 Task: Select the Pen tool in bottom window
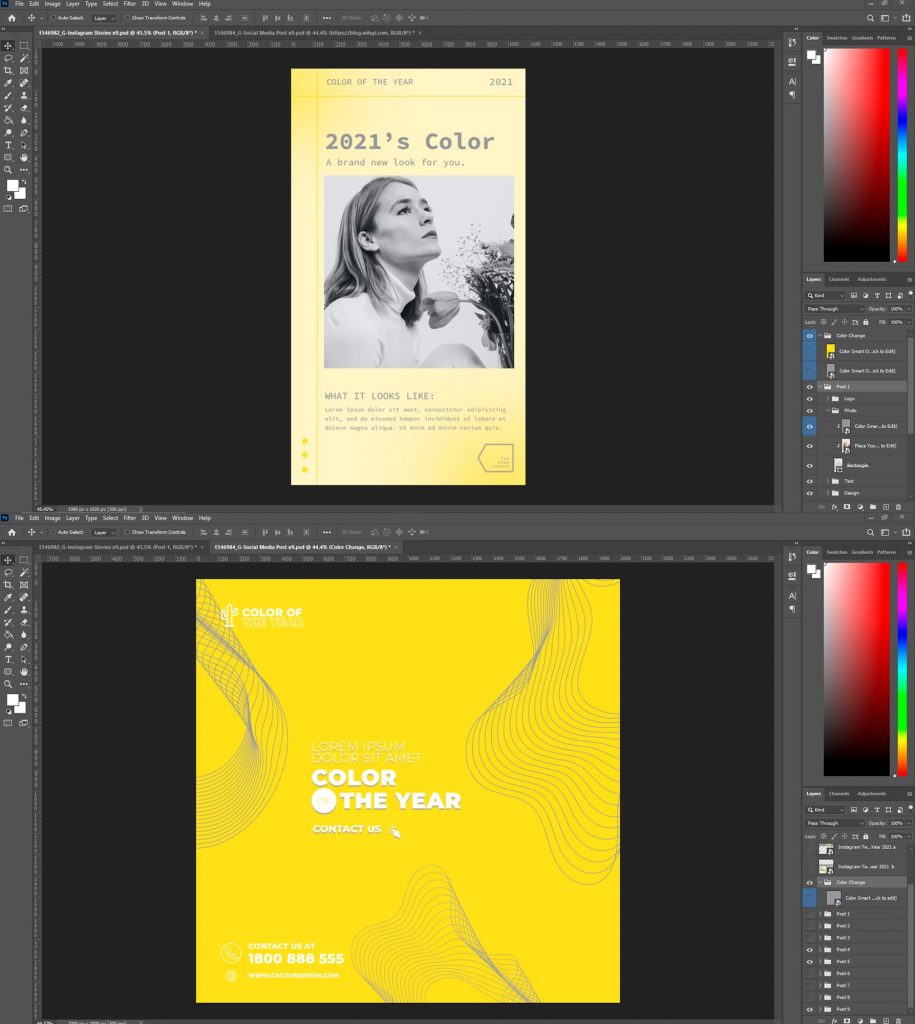tap(24, 647)
